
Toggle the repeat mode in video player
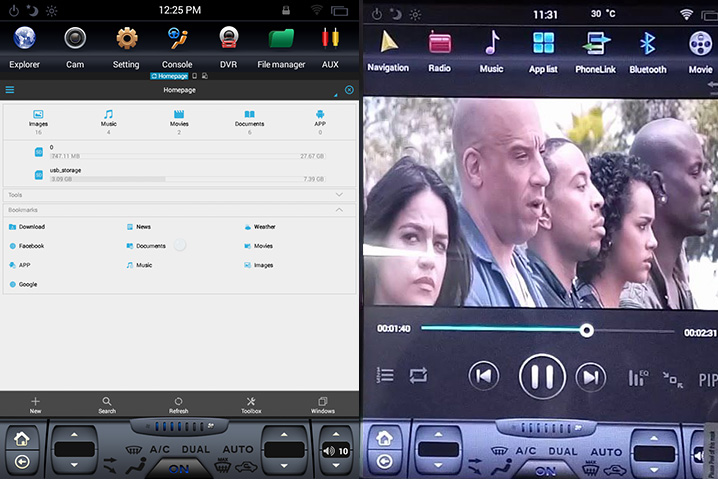(418, 376)
